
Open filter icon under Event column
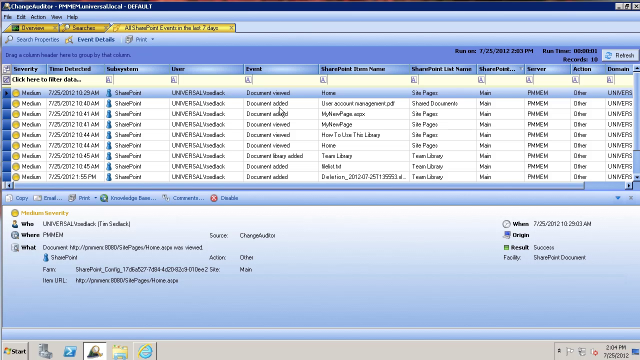248,80
